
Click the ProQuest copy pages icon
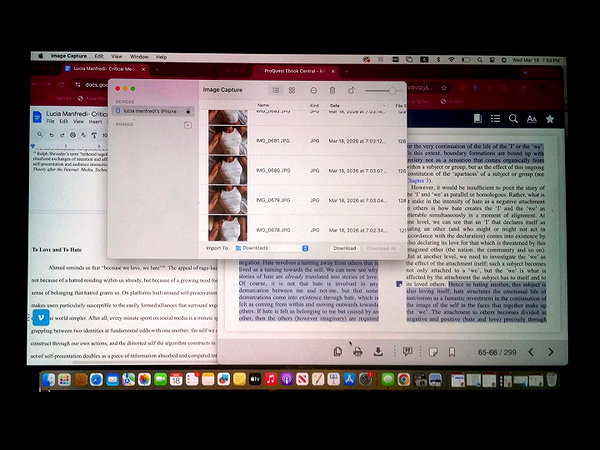pos(338,351)
